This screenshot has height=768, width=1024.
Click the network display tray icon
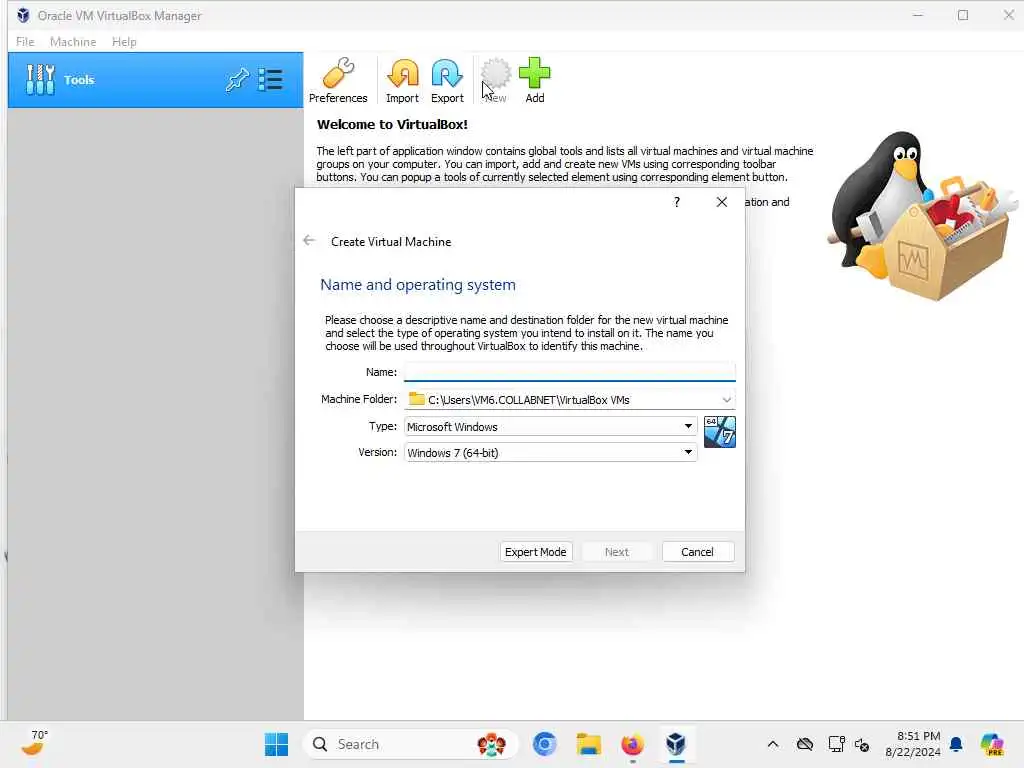point(836,744)
